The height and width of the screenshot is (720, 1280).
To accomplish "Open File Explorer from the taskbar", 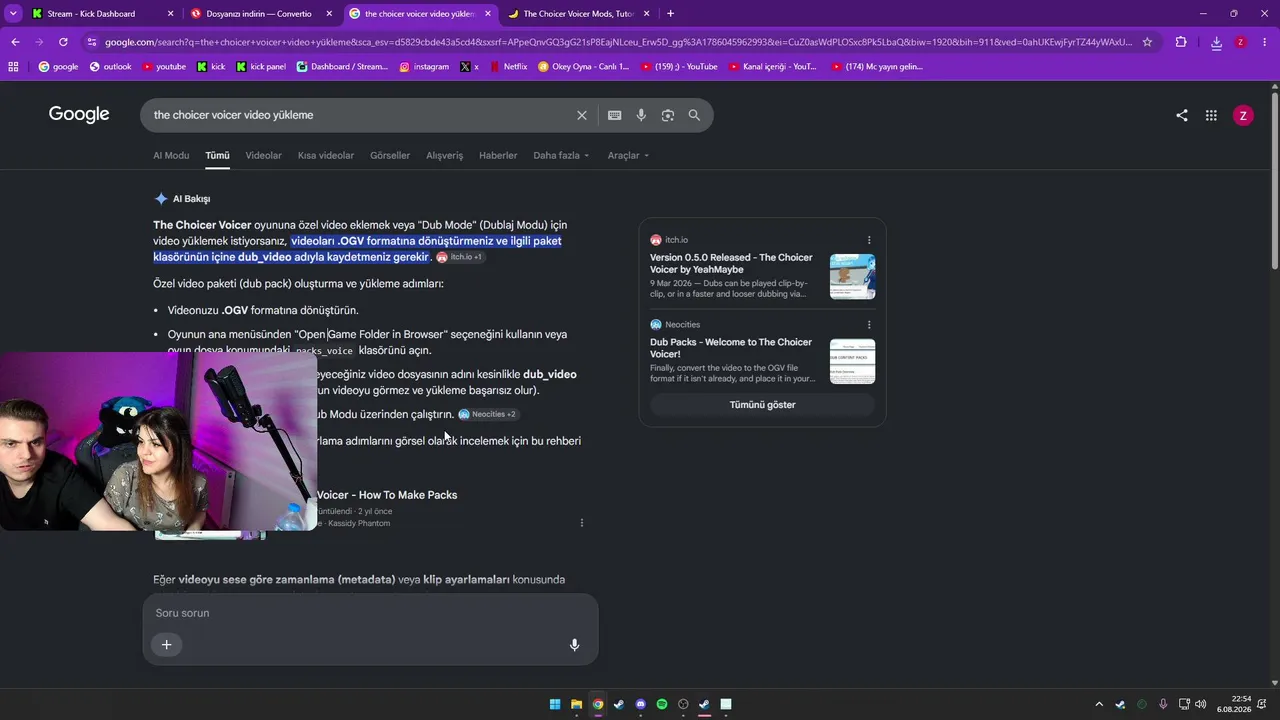I will (x=577, y=704).
